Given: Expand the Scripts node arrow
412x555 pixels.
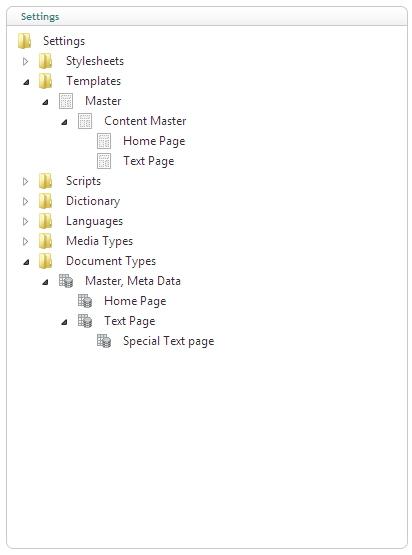Looking at the screenshot, I should 25,181.
